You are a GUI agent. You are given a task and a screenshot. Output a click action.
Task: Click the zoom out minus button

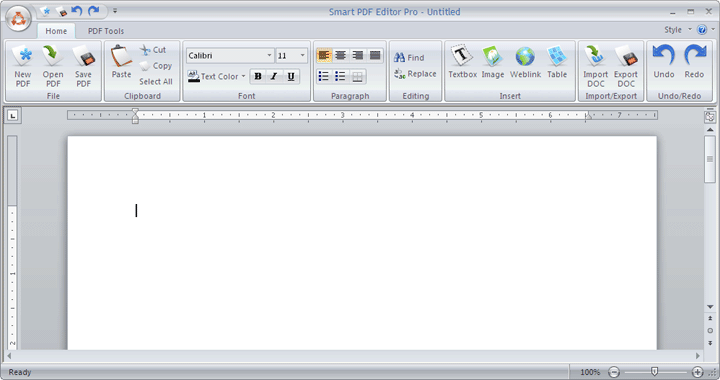coord(614,372)
